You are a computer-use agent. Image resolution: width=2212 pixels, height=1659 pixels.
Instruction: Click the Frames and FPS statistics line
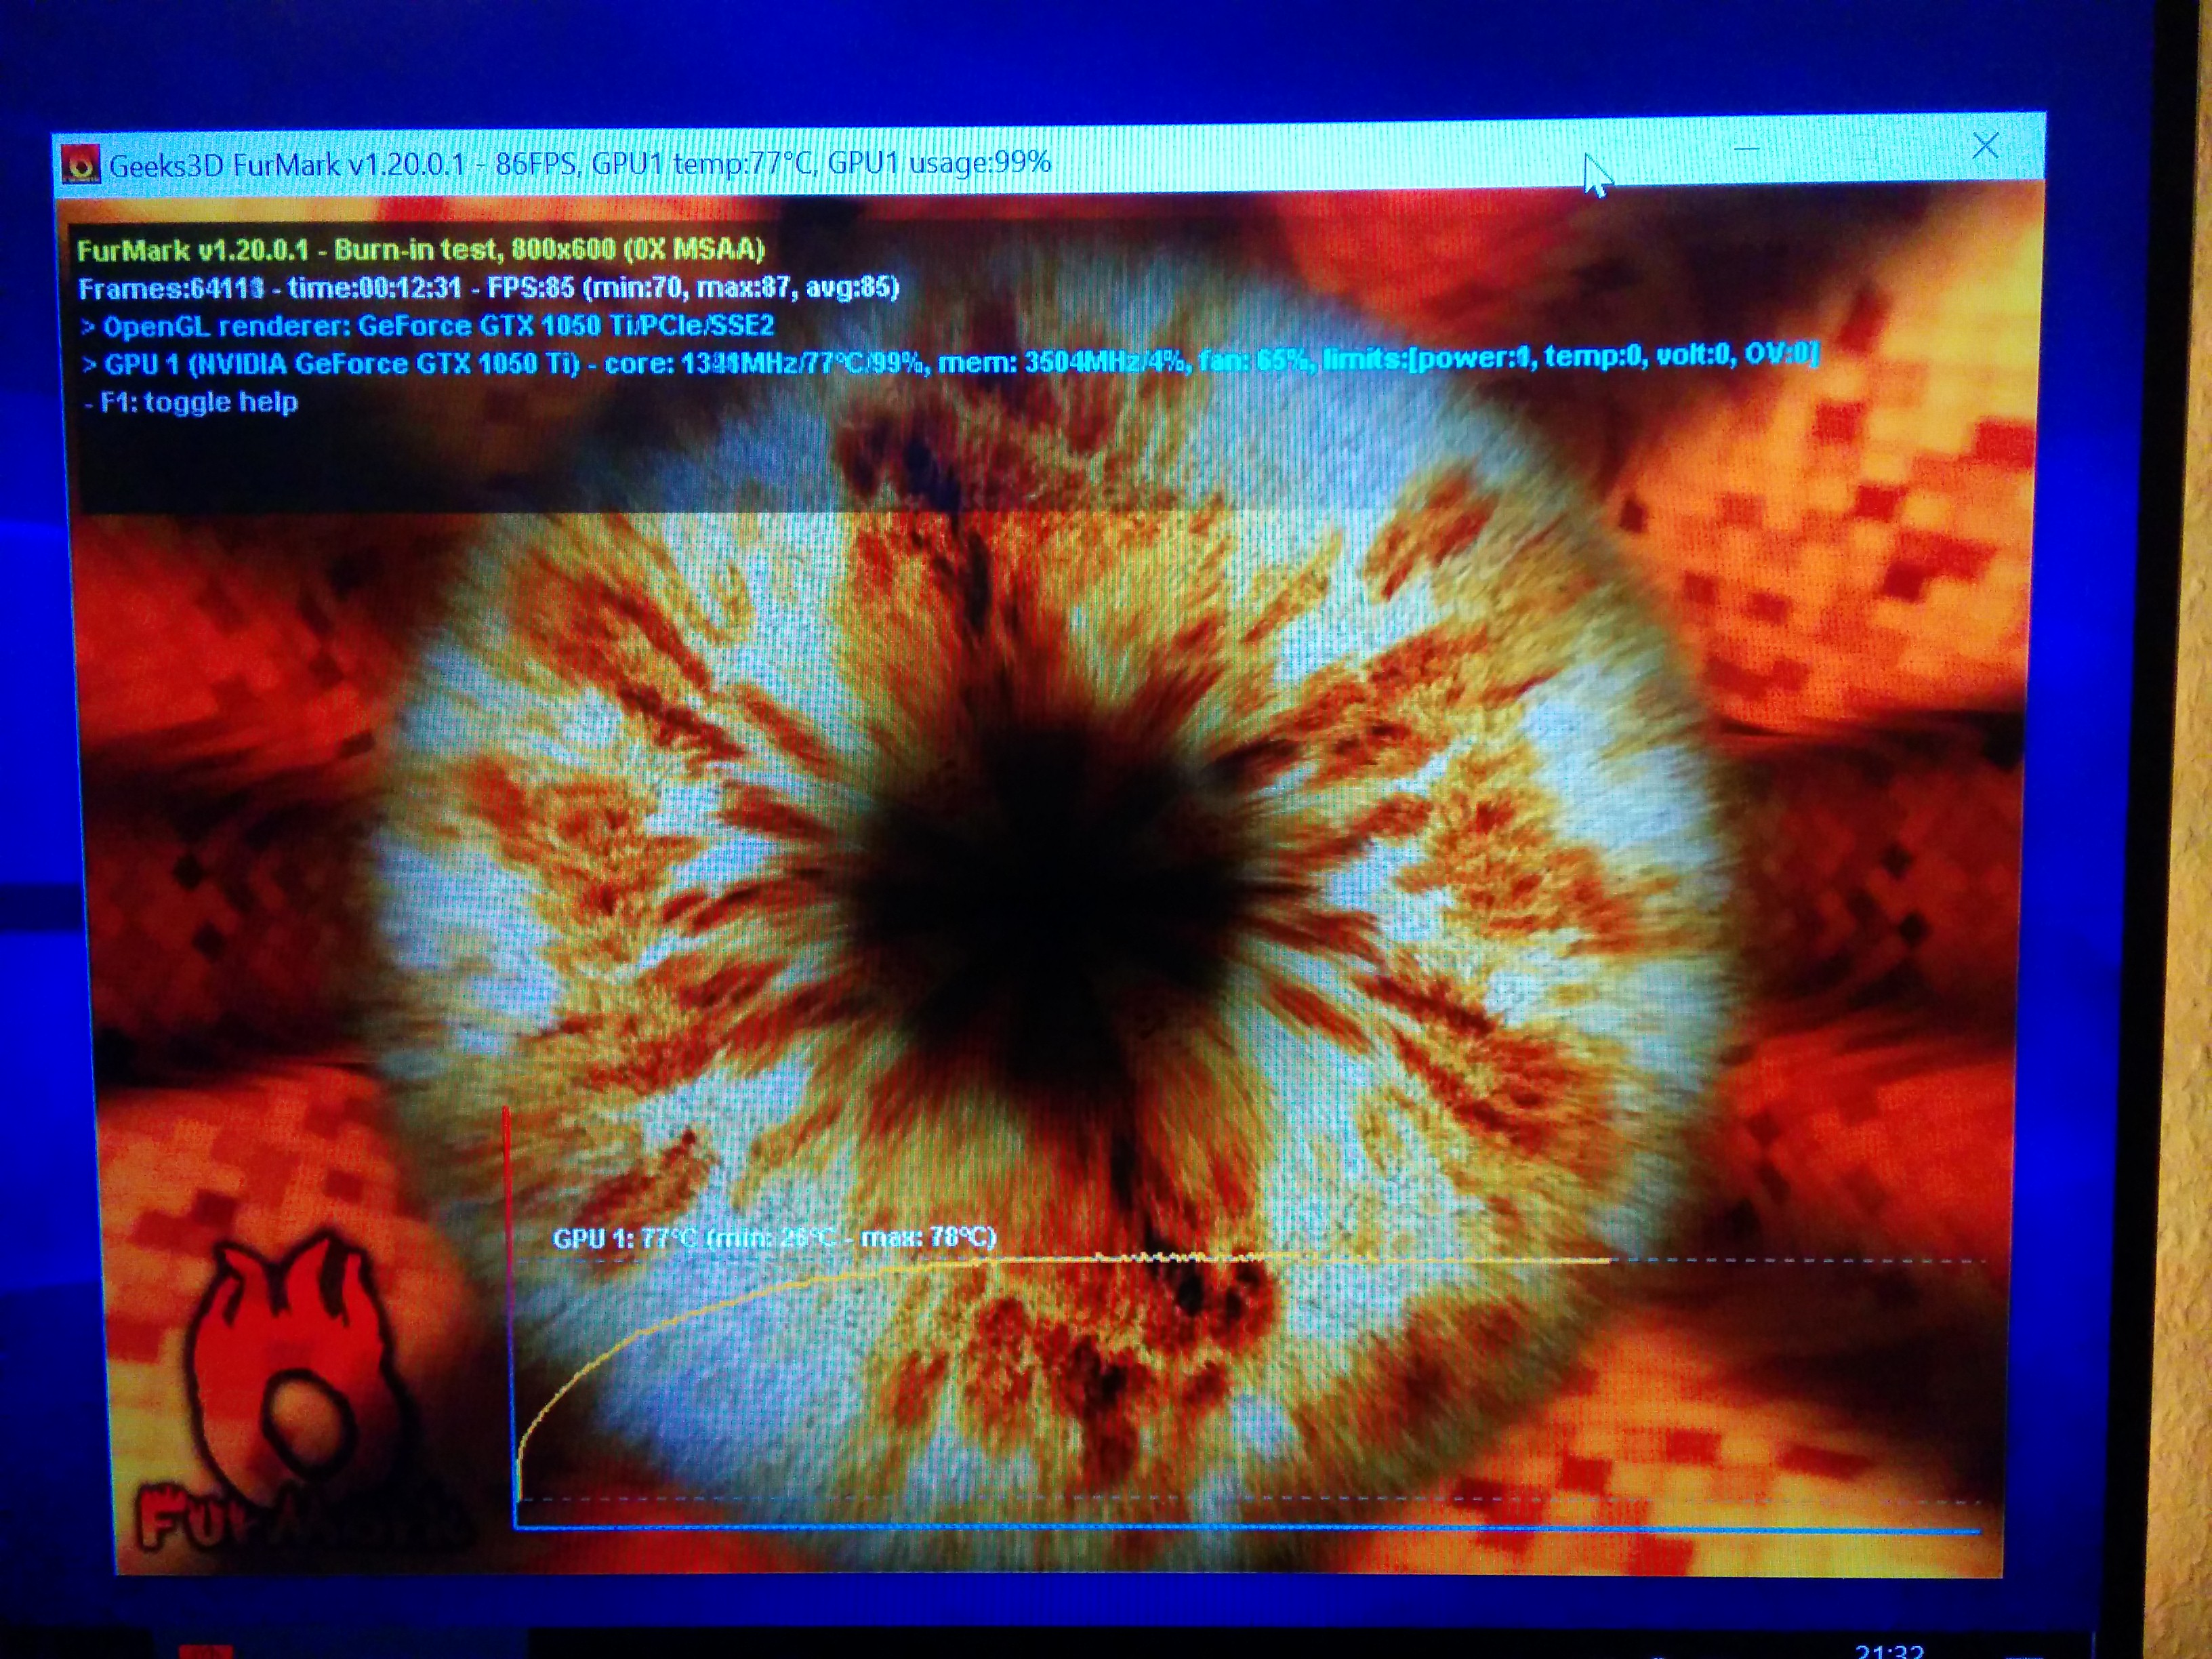tap(488, 288)
